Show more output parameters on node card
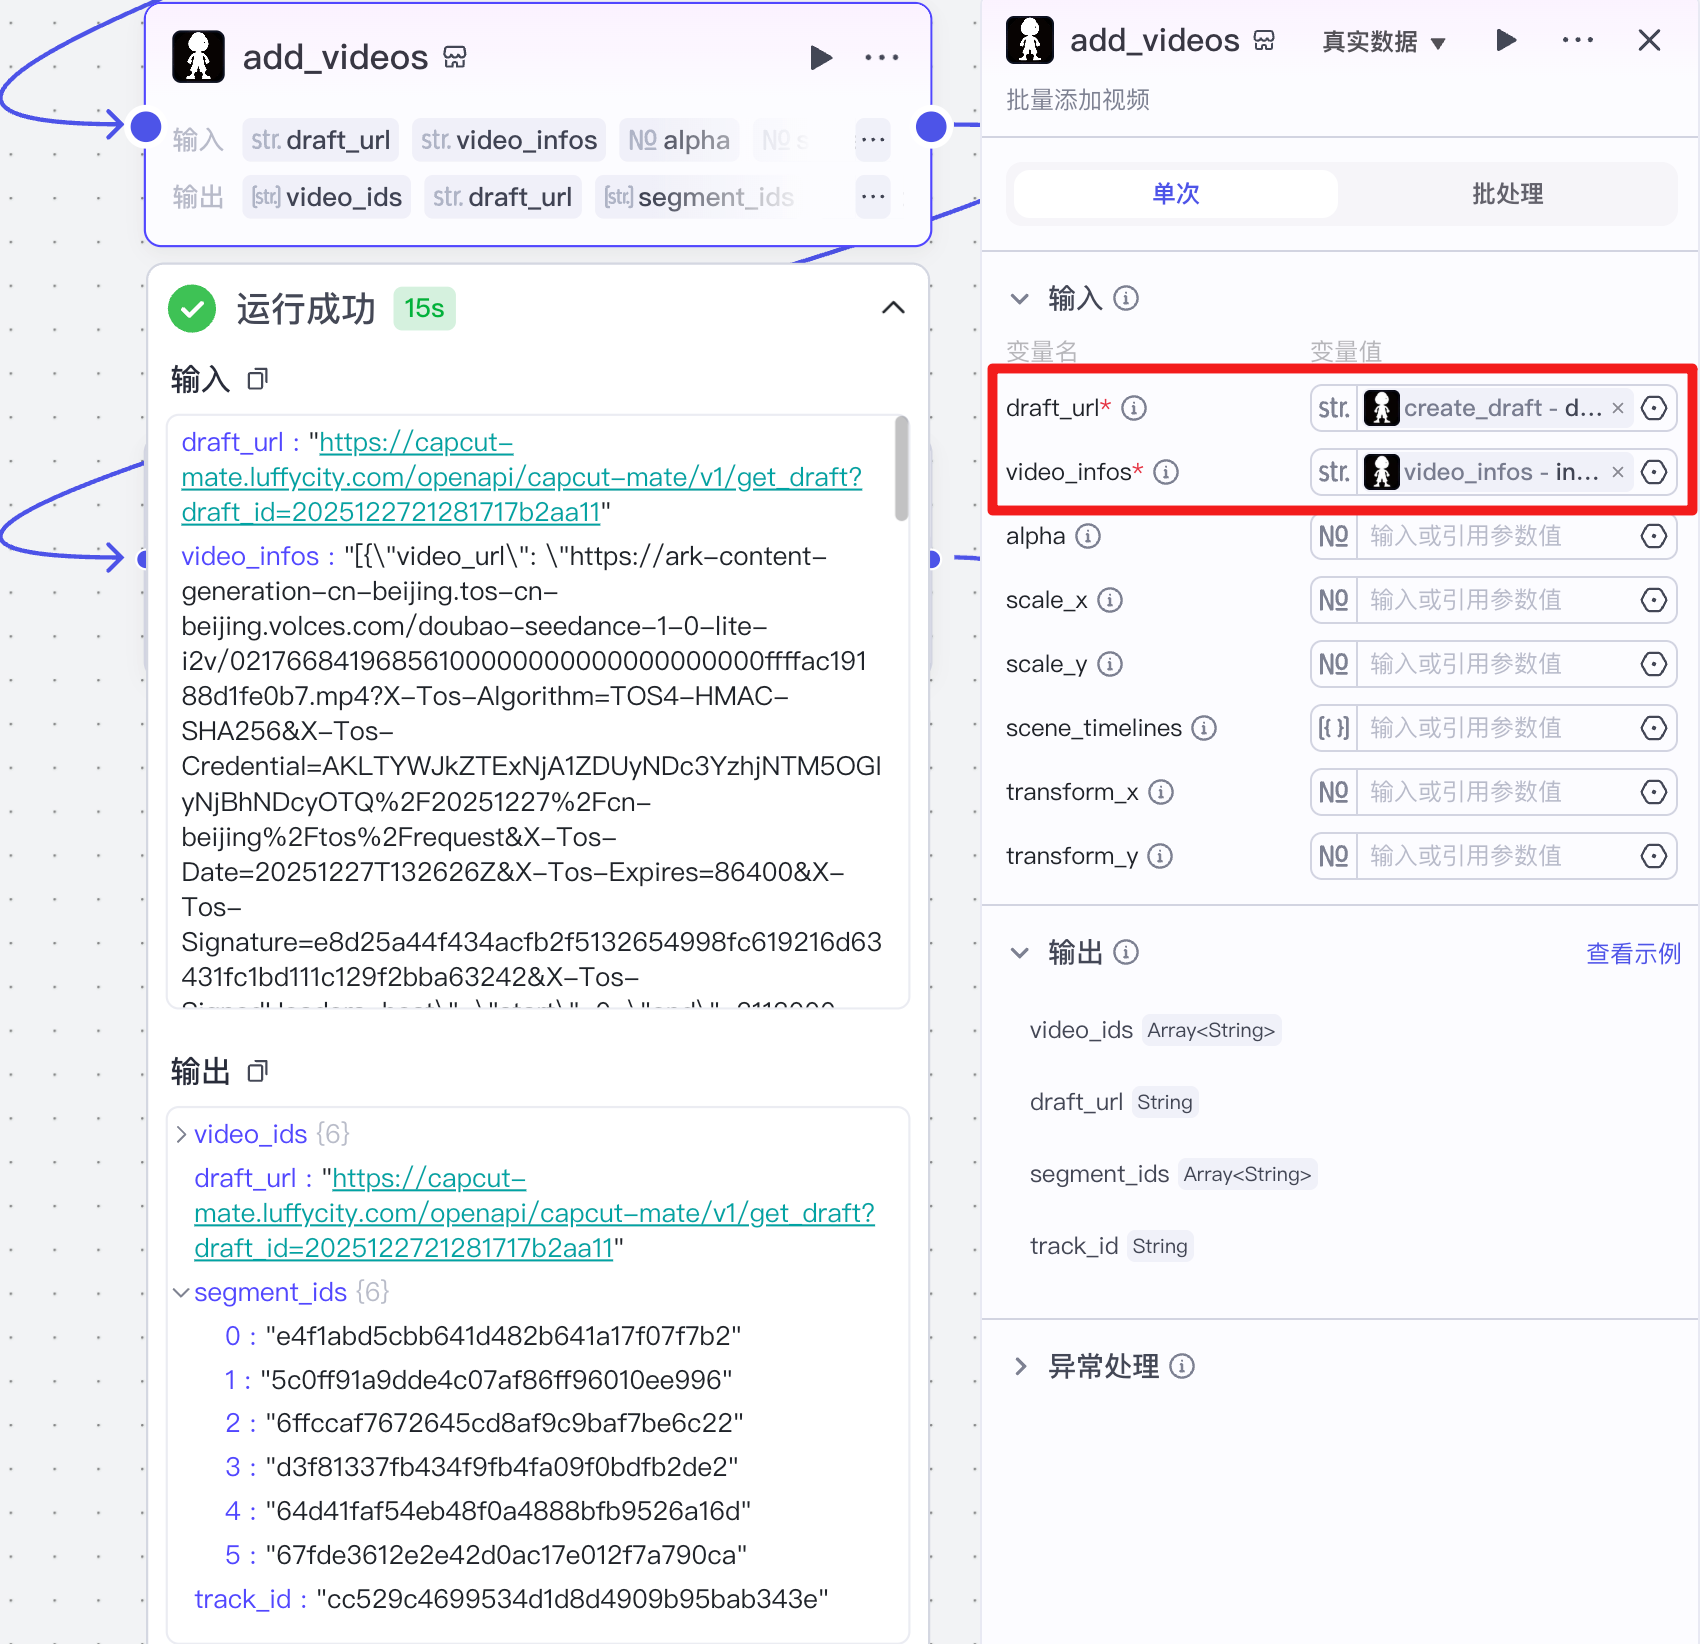This screenshot has width=1700, height=1644. (x=873, y=197)
